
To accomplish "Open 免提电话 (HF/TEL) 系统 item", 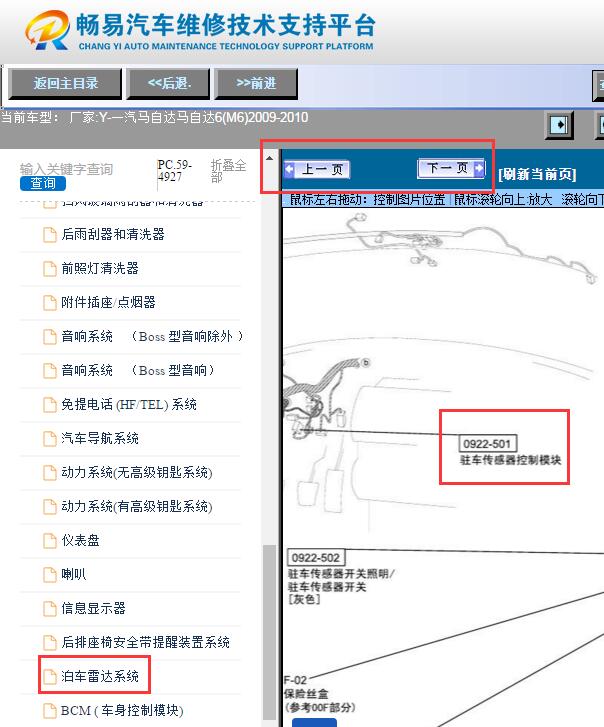I will 129,404.
